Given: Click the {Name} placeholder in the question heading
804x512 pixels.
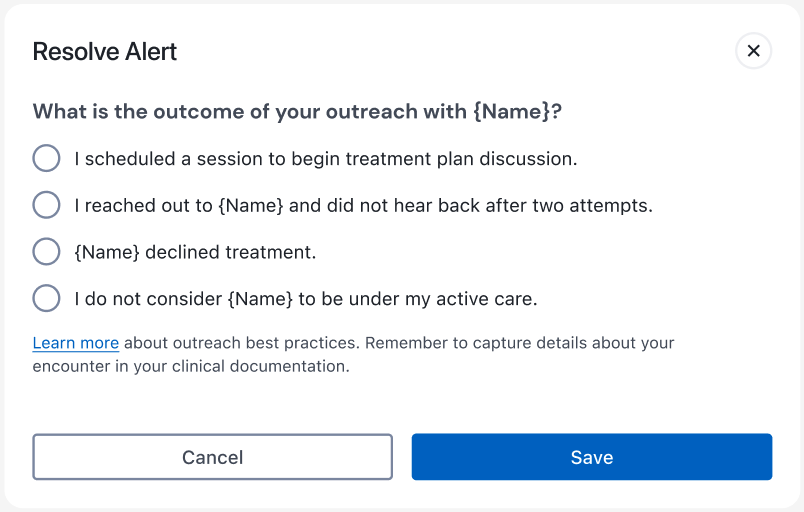Looking at the screenshot, I should tap(511, 111).
